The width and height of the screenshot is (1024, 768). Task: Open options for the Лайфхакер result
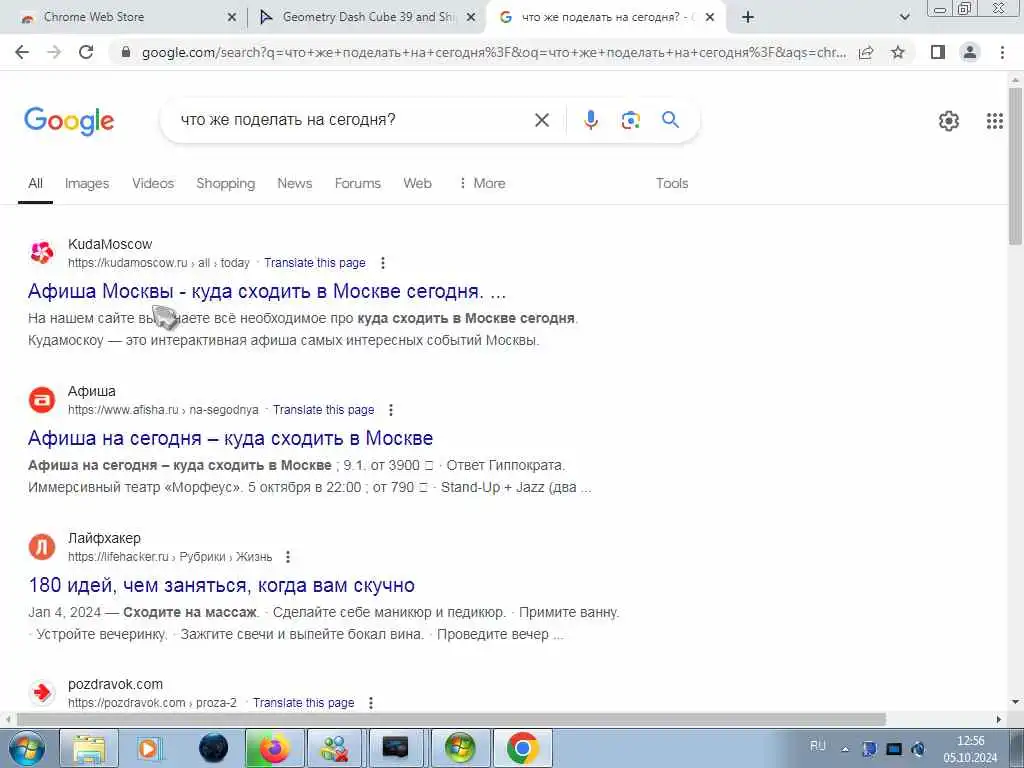point(287,556)
